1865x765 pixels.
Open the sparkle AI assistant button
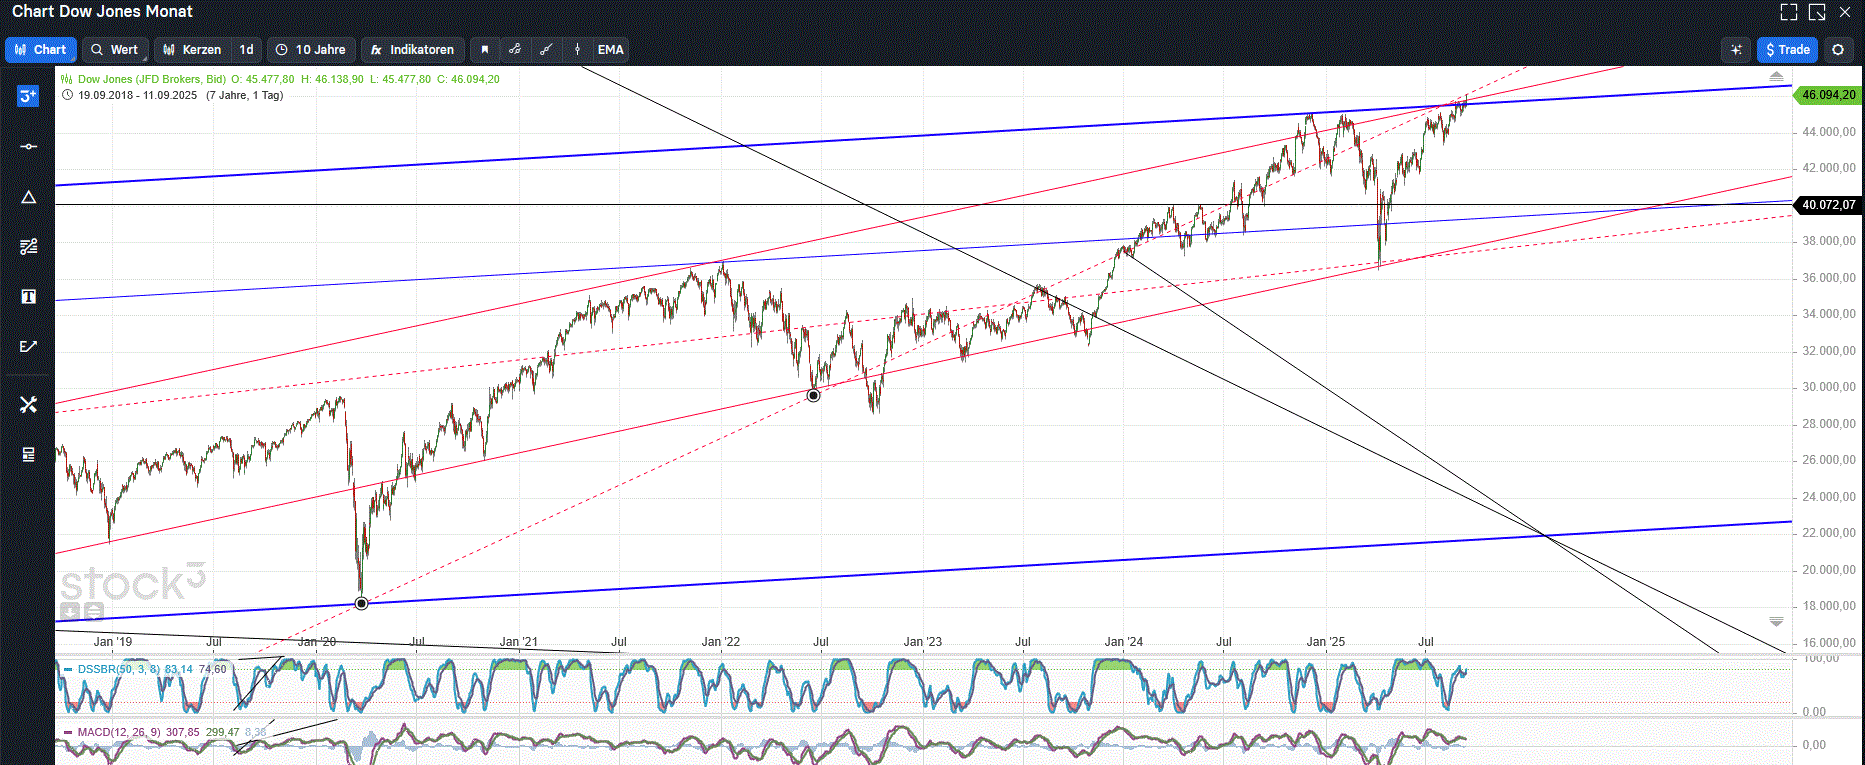point(1736,50)
